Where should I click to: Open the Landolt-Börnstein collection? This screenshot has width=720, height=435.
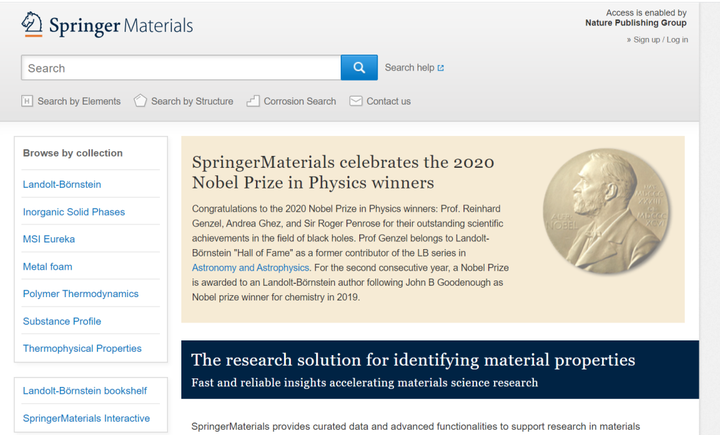pos(62,184)
